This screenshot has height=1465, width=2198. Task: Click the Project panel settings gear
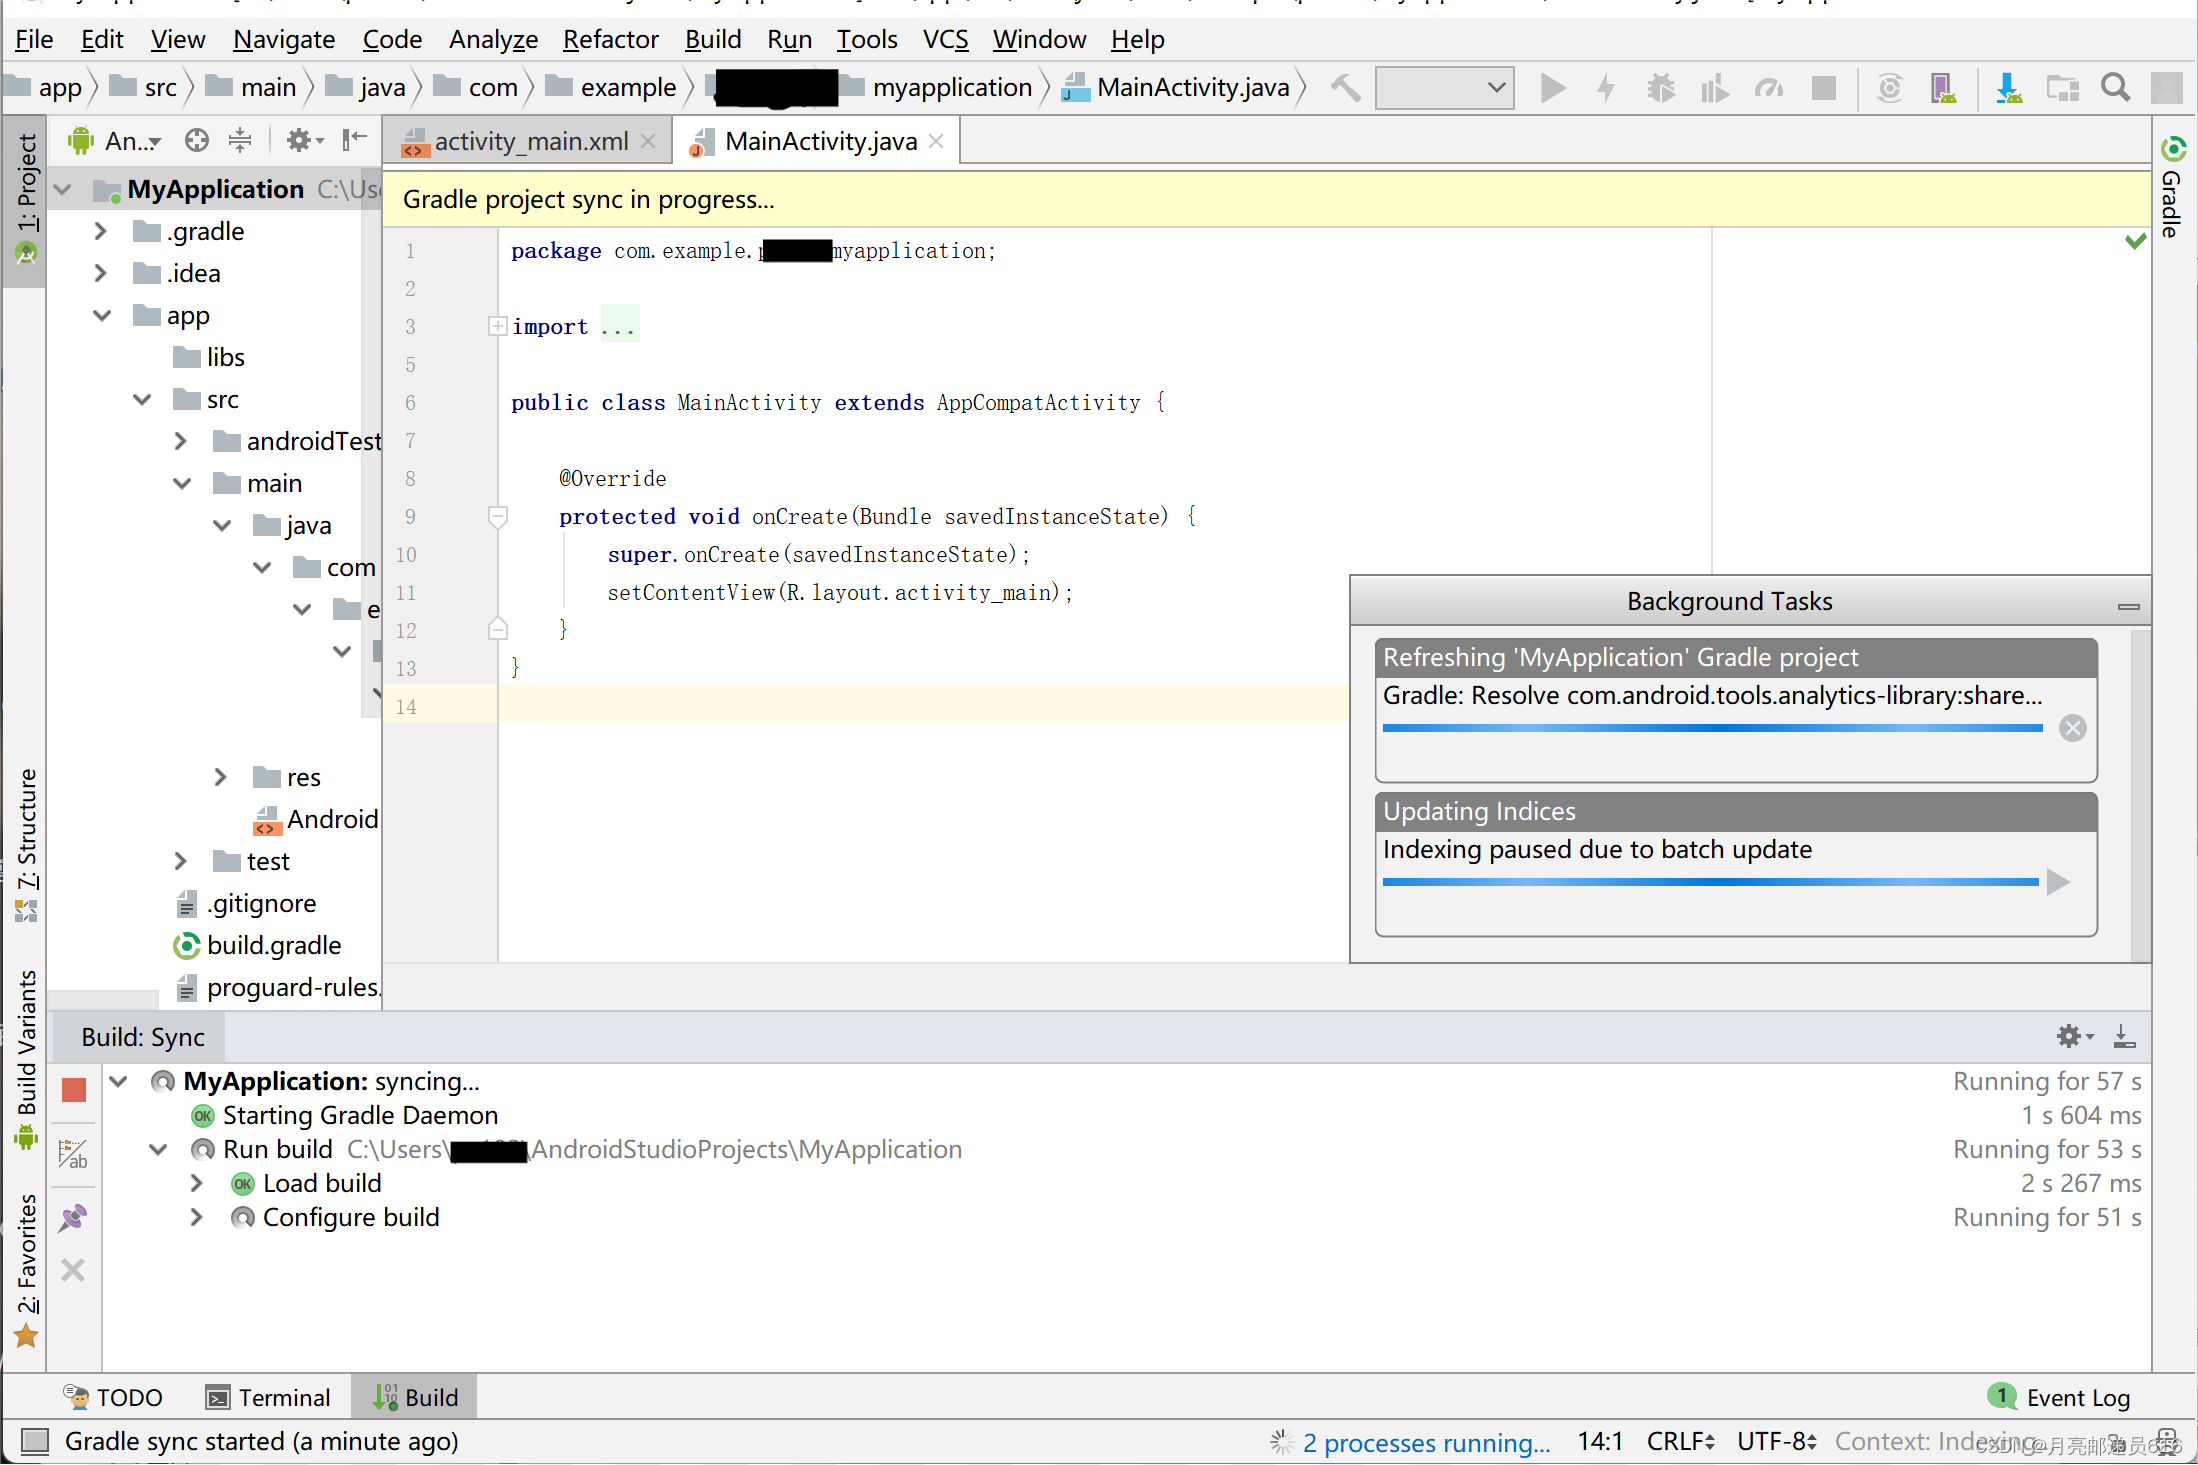click(299, 140)
